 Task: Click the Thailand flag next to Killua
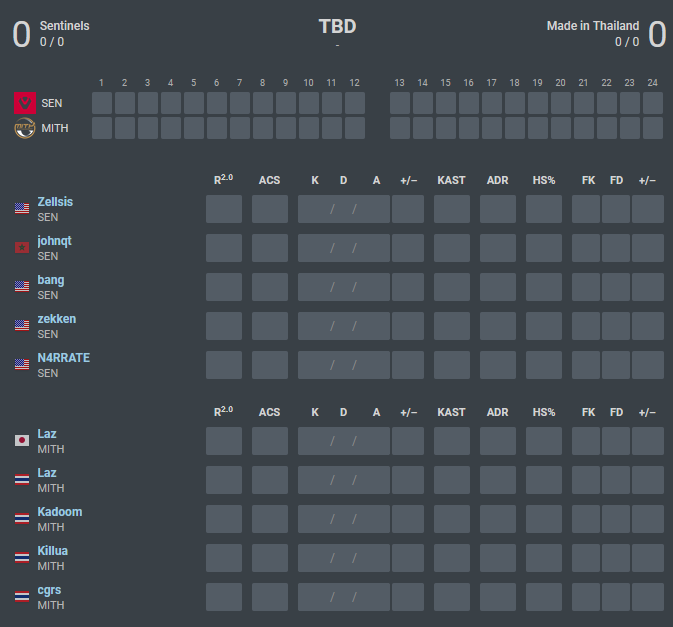point(22,557)
